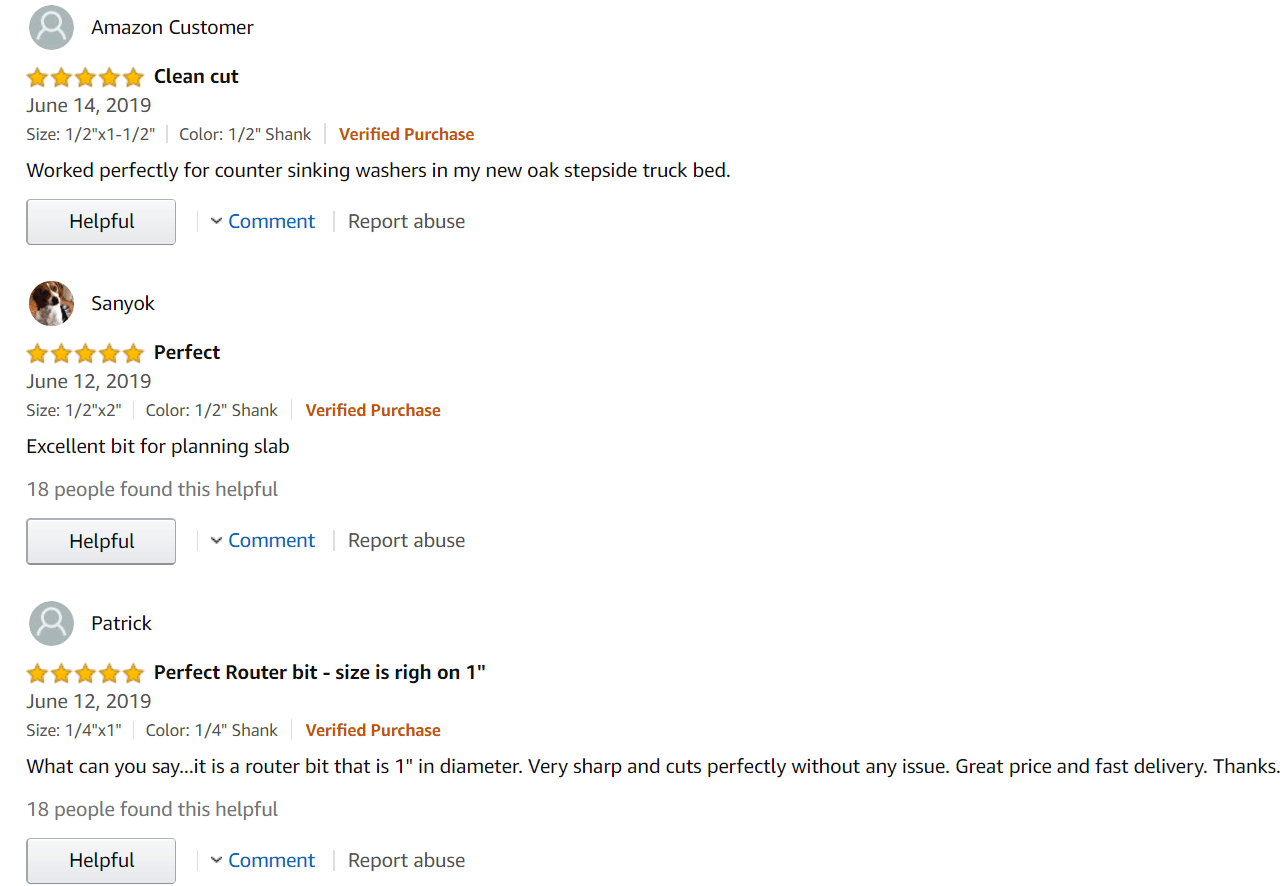Expand Comment chevron under Patrick's review
Image resolution: width=1285 pixels, height=886 pixels.
pos(216,860)
